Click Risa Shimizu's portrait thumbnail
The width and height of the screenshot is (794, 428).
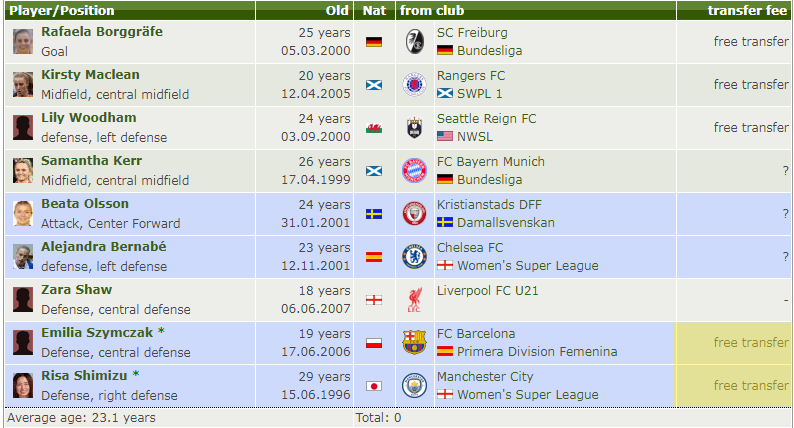23,386
